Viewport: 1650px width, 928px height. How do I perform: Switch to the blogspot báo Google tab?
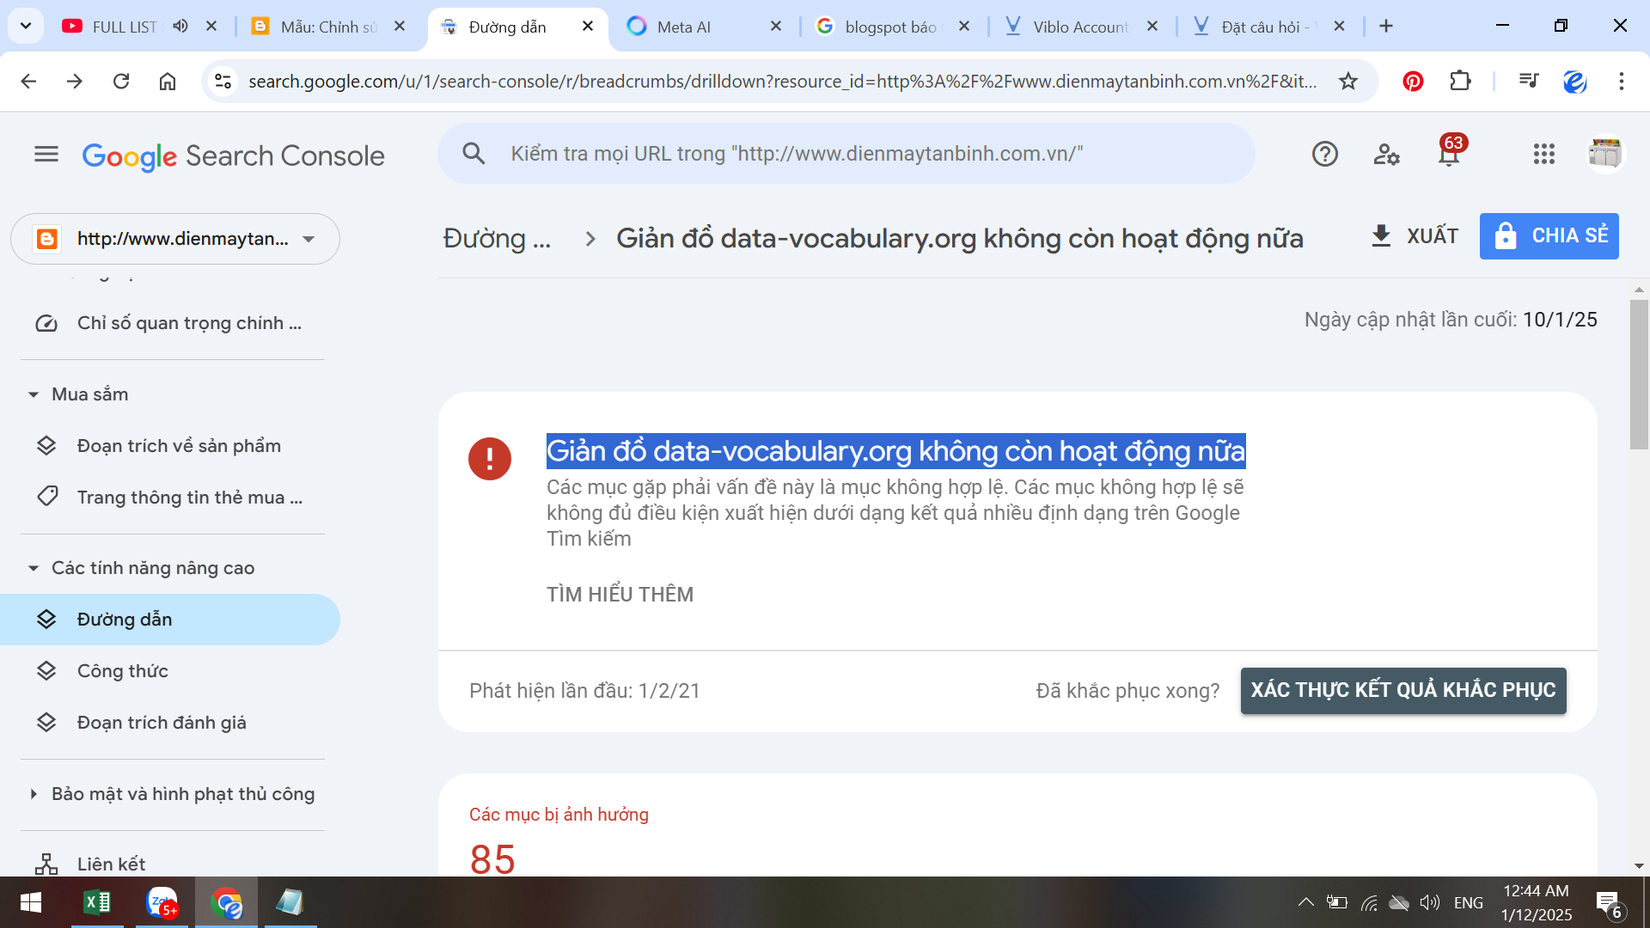890,27
